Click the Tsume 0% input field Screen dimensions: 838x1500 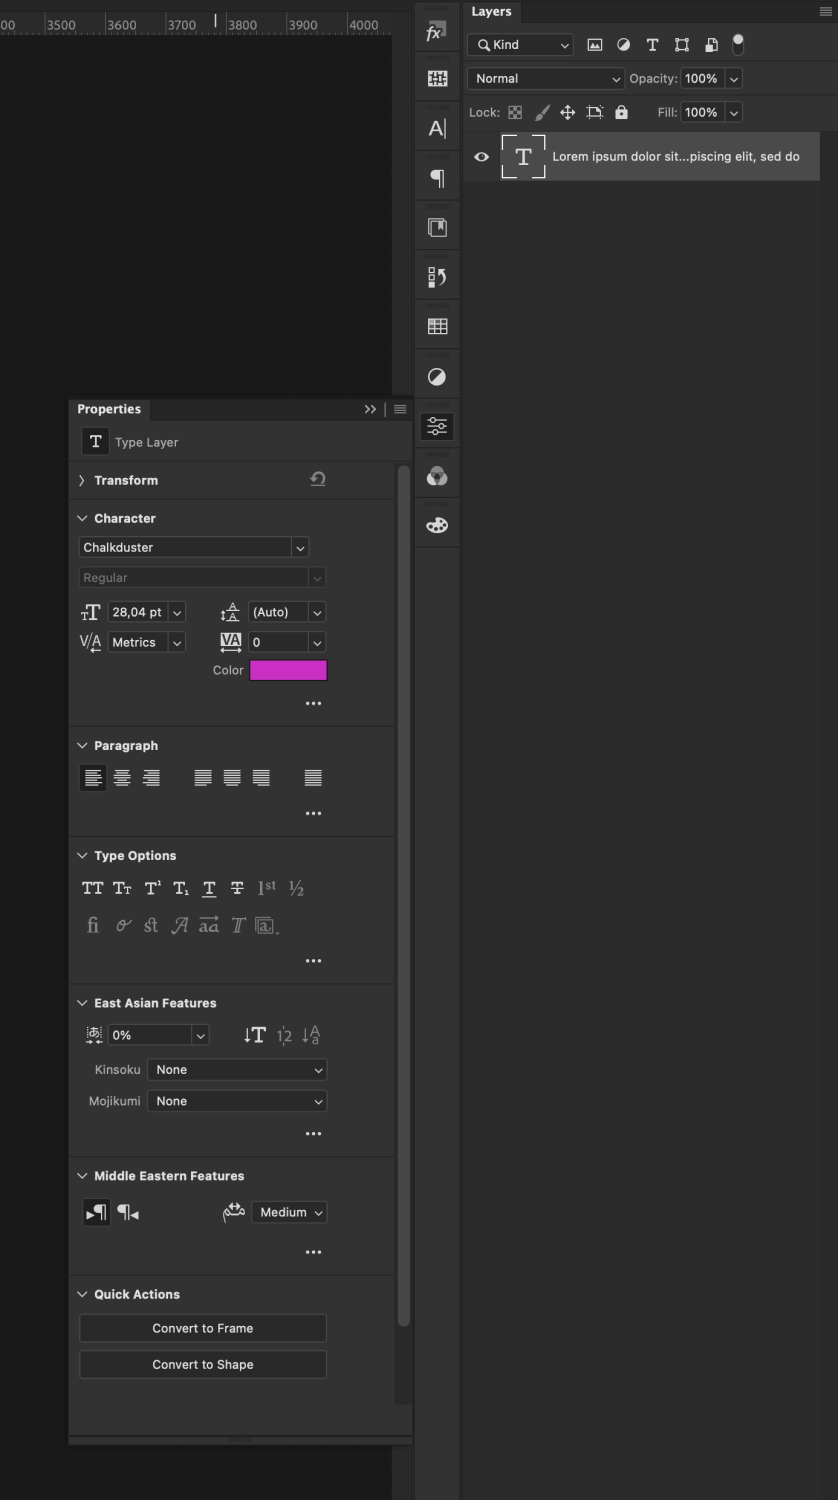click(x=149, y=1035)
